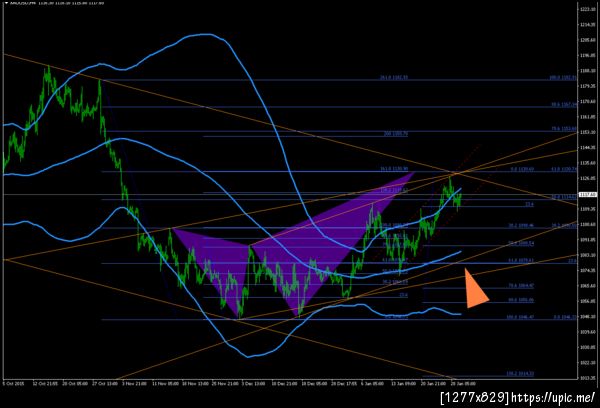Click the 6 Jan 05:00 time-axis label
The height and width of the screenshot is (408, 600).
pos(372,383)
